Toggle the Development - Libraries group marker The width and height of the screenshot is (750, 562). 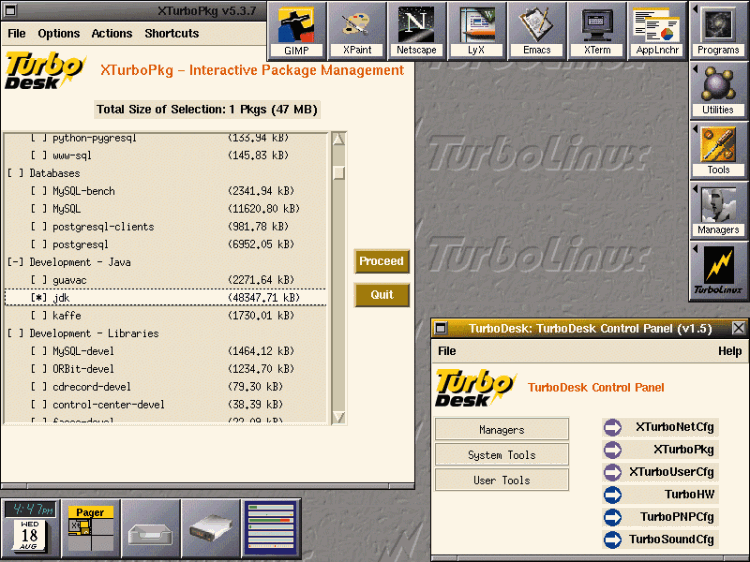[15, 333]
